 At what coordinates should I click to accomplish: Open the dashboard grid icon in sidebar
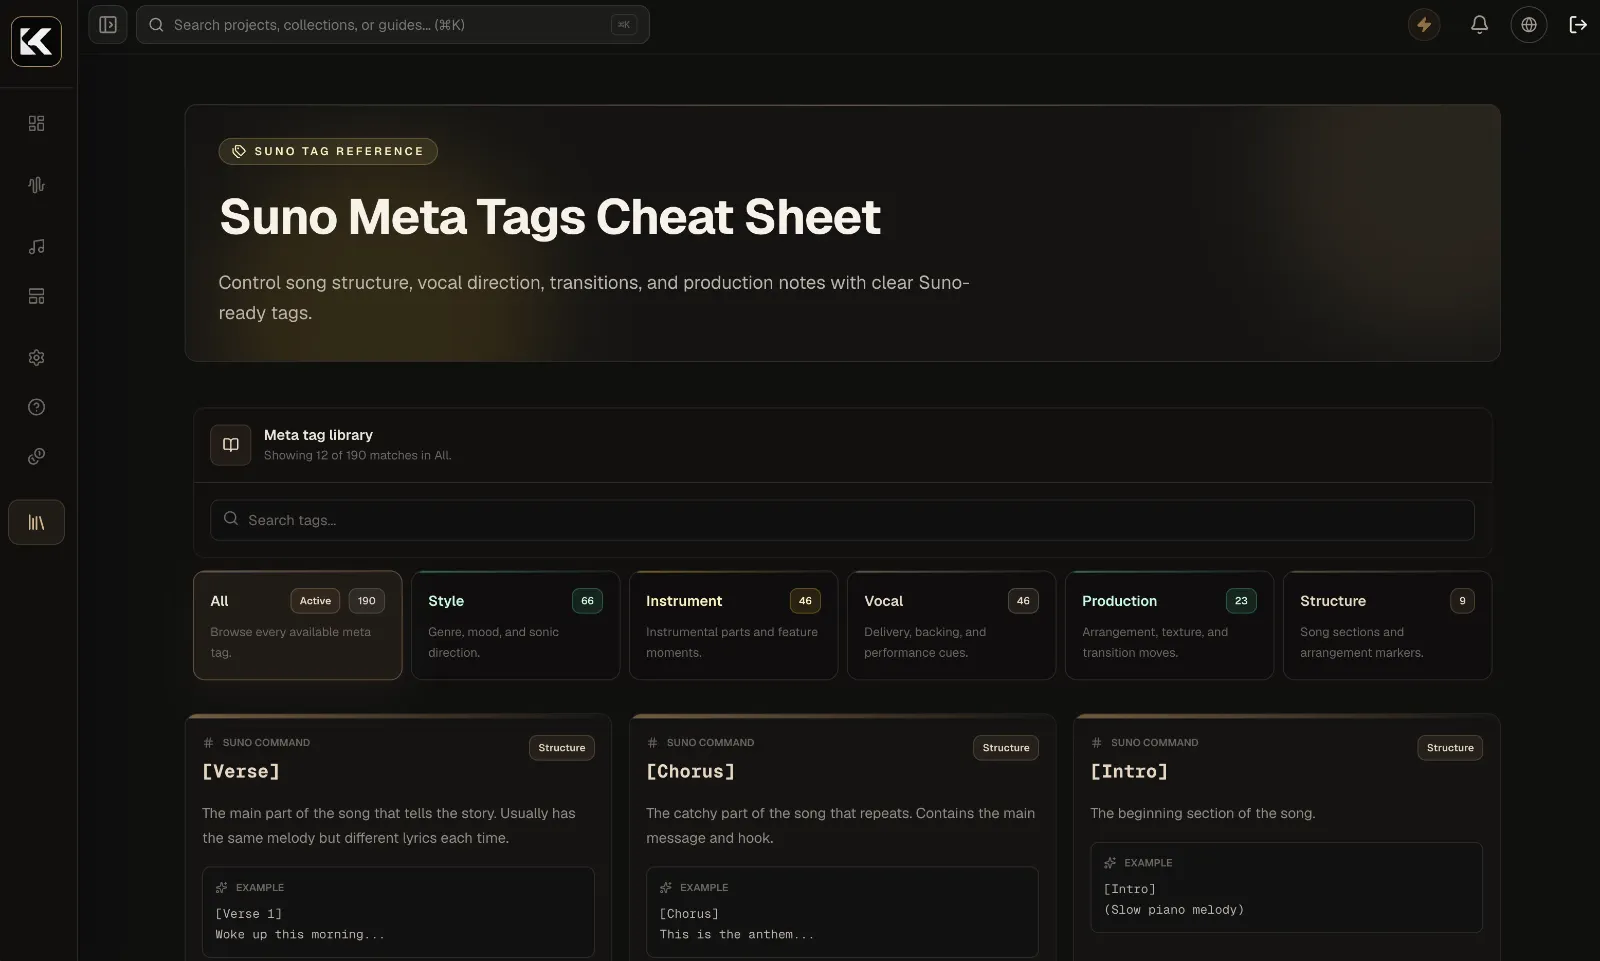[37, 123]
